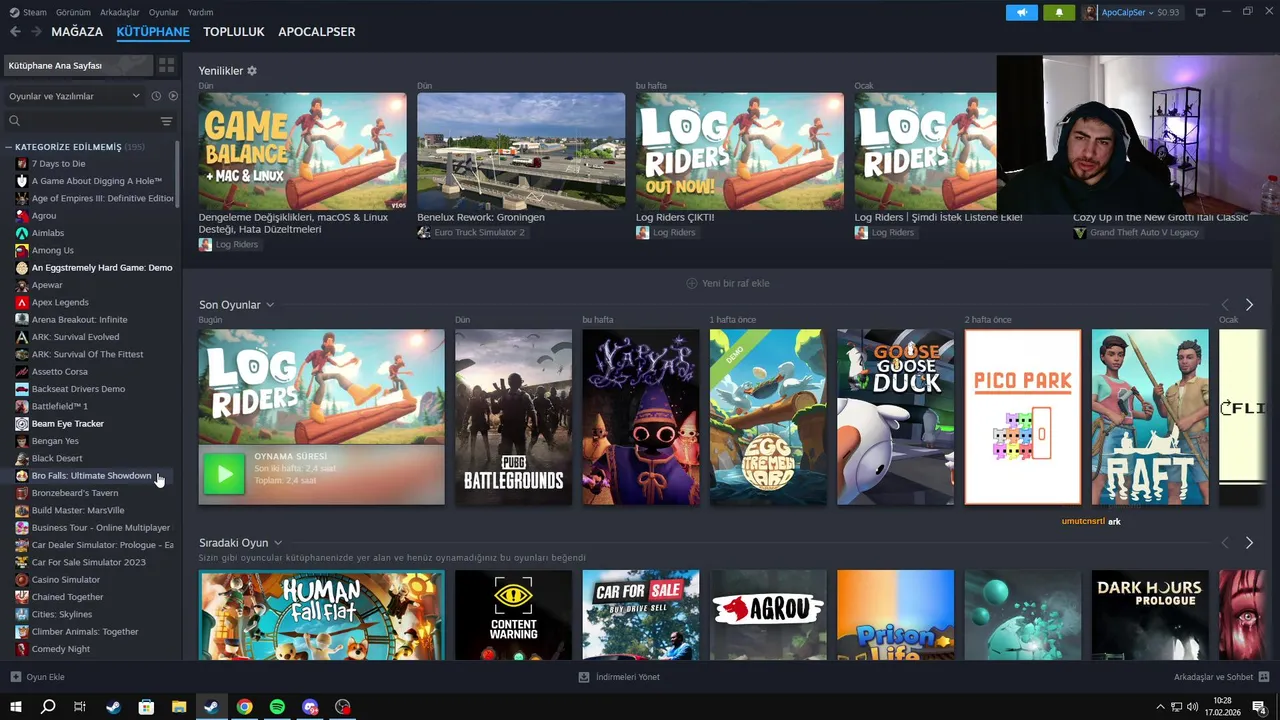Open the megaphone announcements button
The image size is (1280, 720).
click(1022, 12)
